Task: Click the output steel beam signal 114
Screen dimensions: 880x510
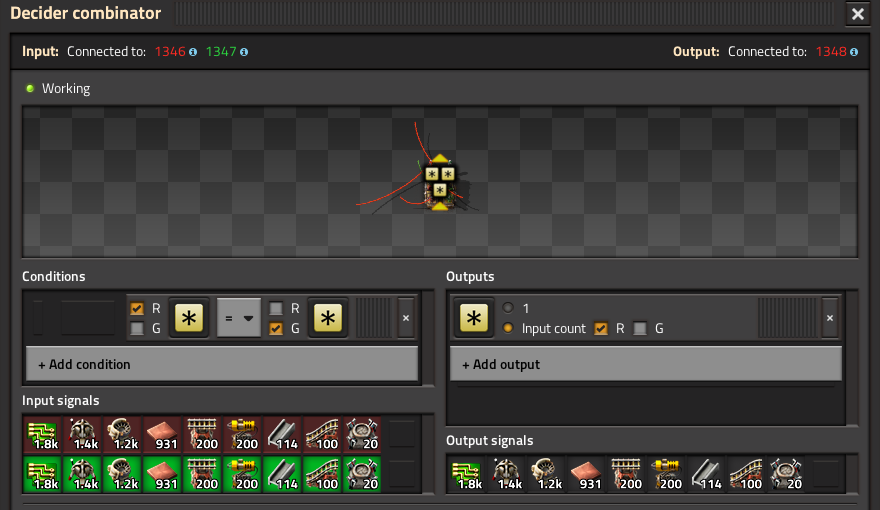Action: point(707,475)
